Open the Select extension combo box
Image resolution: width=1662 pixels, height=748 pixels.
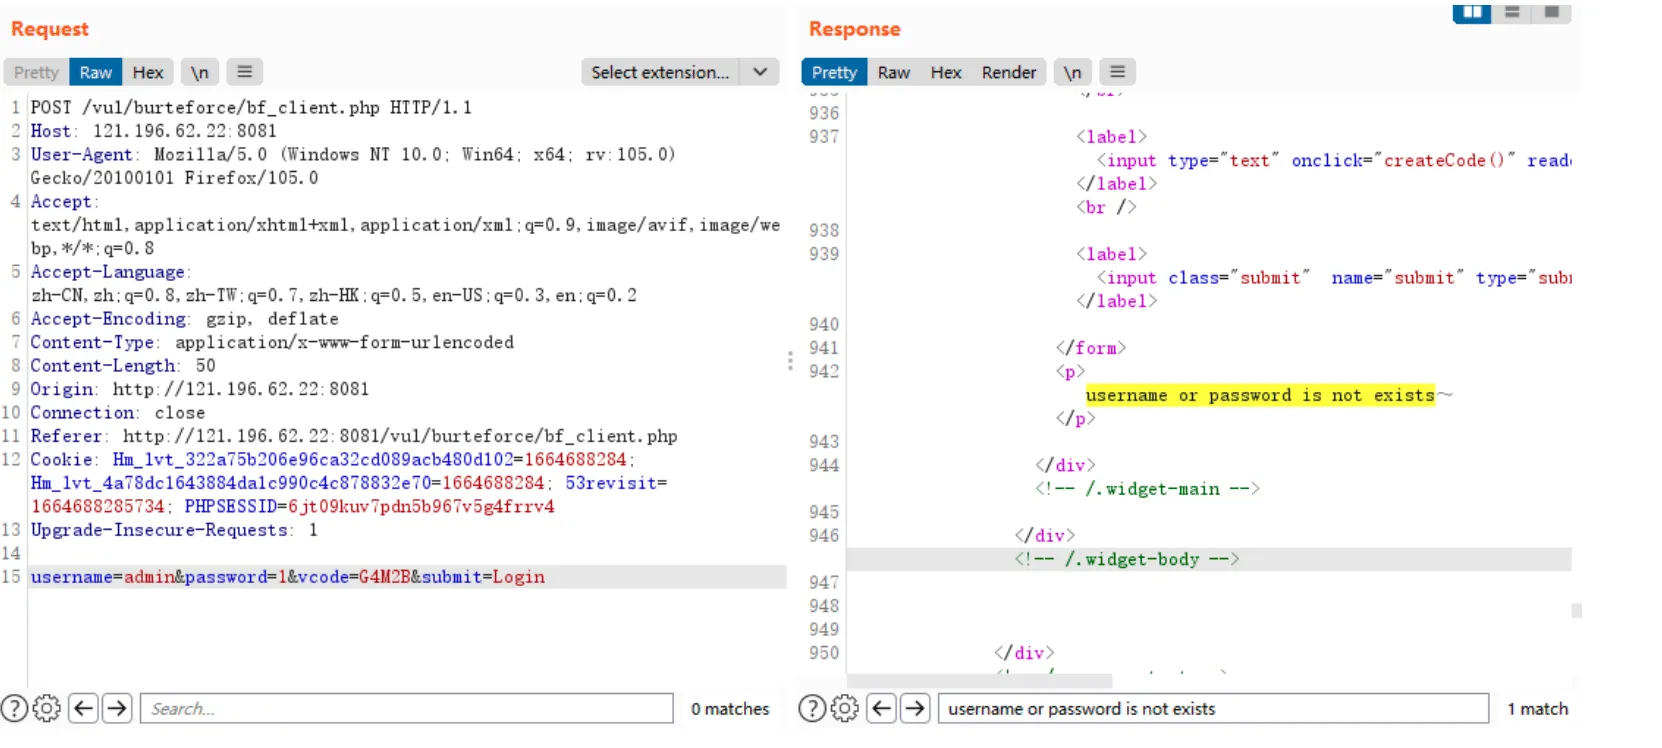click(x=680, y=72)
